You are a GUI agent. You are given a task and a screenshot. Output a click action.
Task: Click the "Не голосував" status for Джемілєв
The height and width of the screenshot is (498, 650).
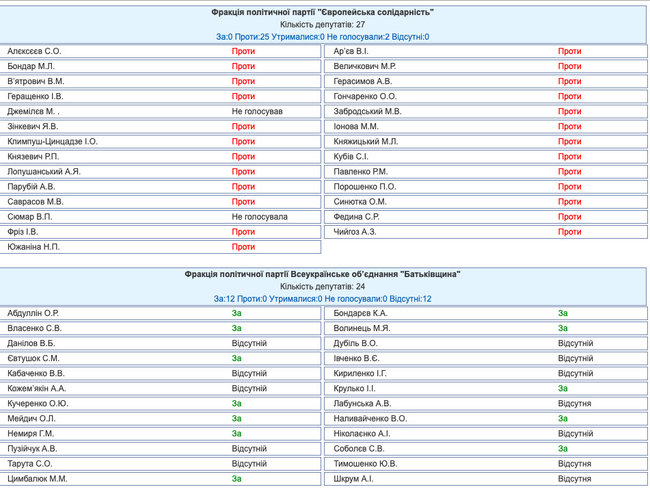pos(257,111)
